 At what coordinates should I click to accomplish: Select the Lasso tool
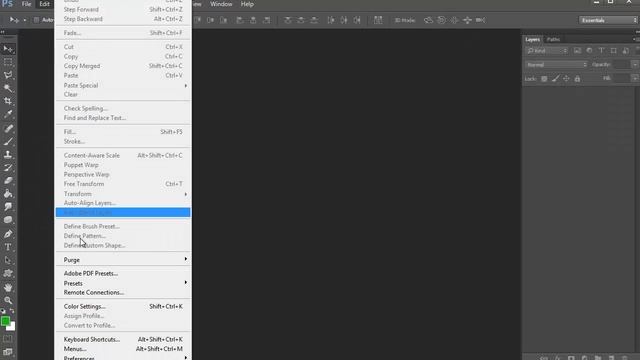(8, 75)
